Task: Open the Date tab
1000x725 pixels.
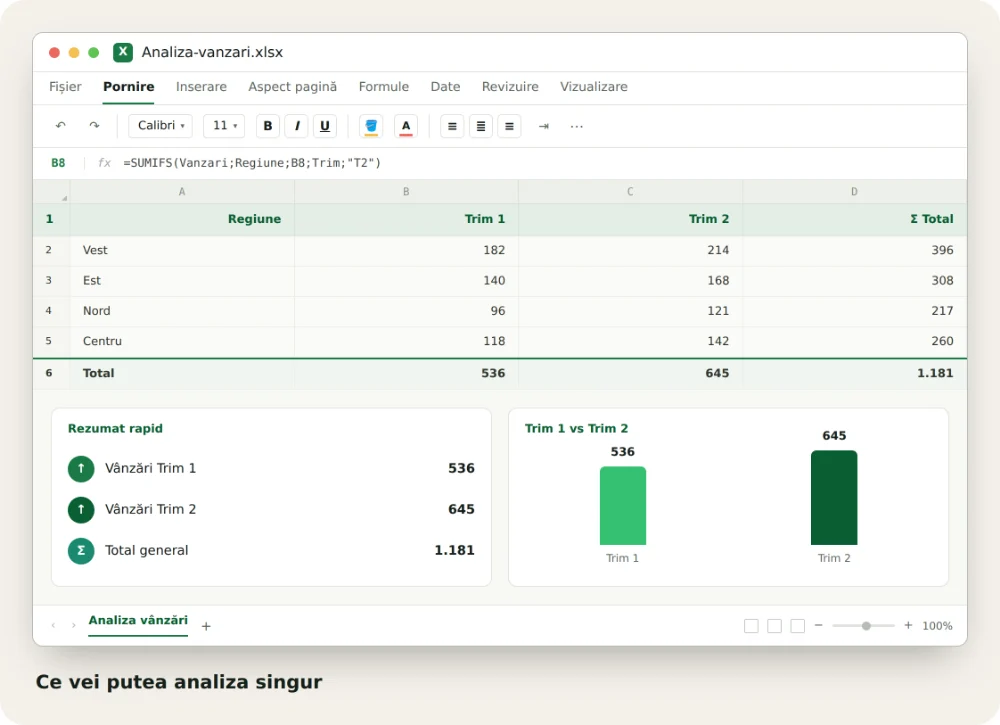Action: tap(445, 87)
